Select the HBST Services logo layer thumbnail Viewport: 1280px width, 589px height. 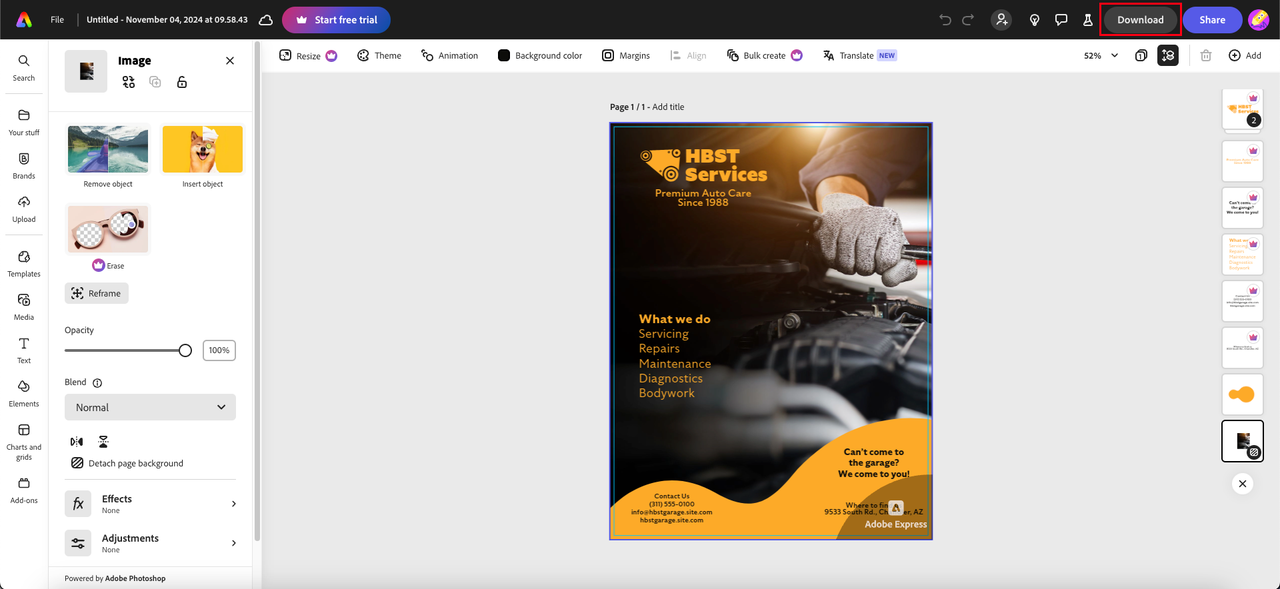(x=1242, y=109)
